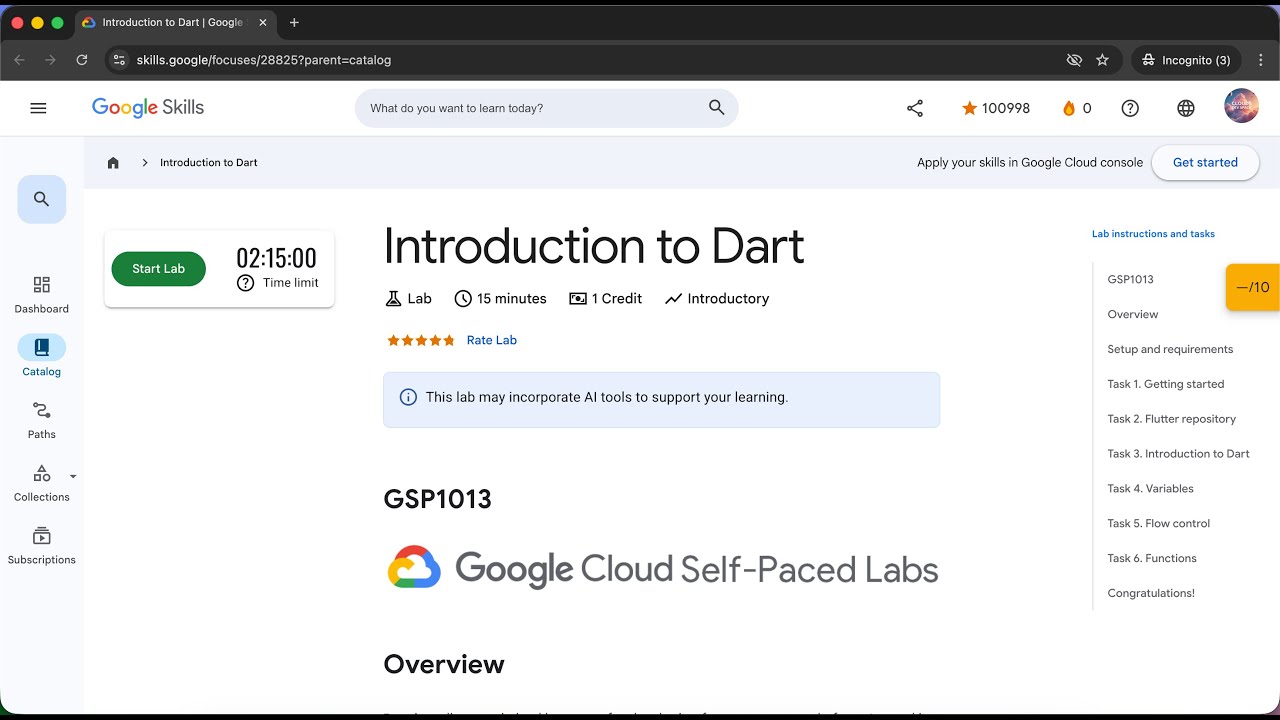Click the Lab instructions and tasks heading

coord(1153,234)
